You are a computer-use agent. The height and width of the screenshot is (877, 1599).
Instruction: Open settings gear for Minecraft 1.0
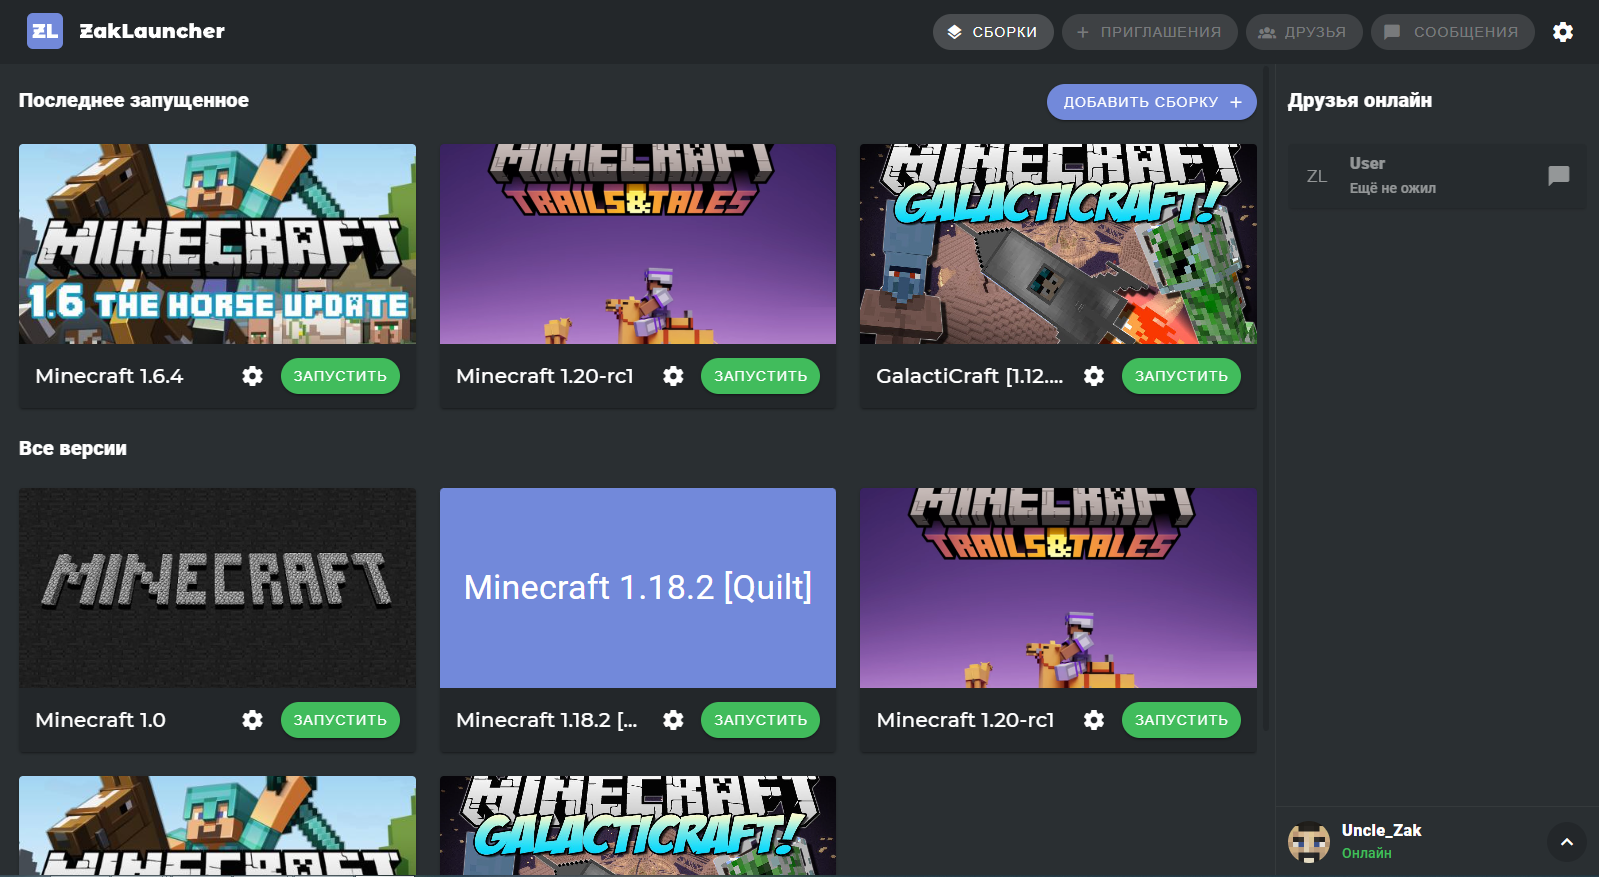(x=253, y=720)
